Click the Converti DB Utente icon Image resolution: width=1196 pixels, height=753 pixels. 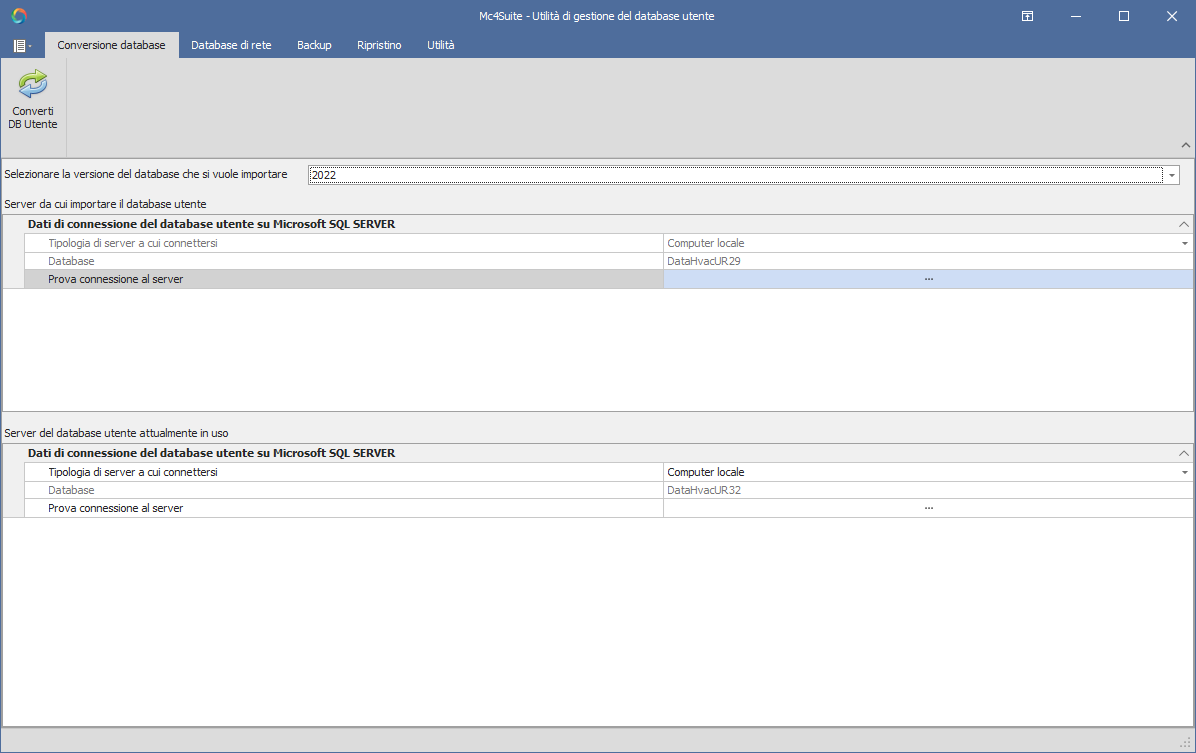click(x=33, y=85)
